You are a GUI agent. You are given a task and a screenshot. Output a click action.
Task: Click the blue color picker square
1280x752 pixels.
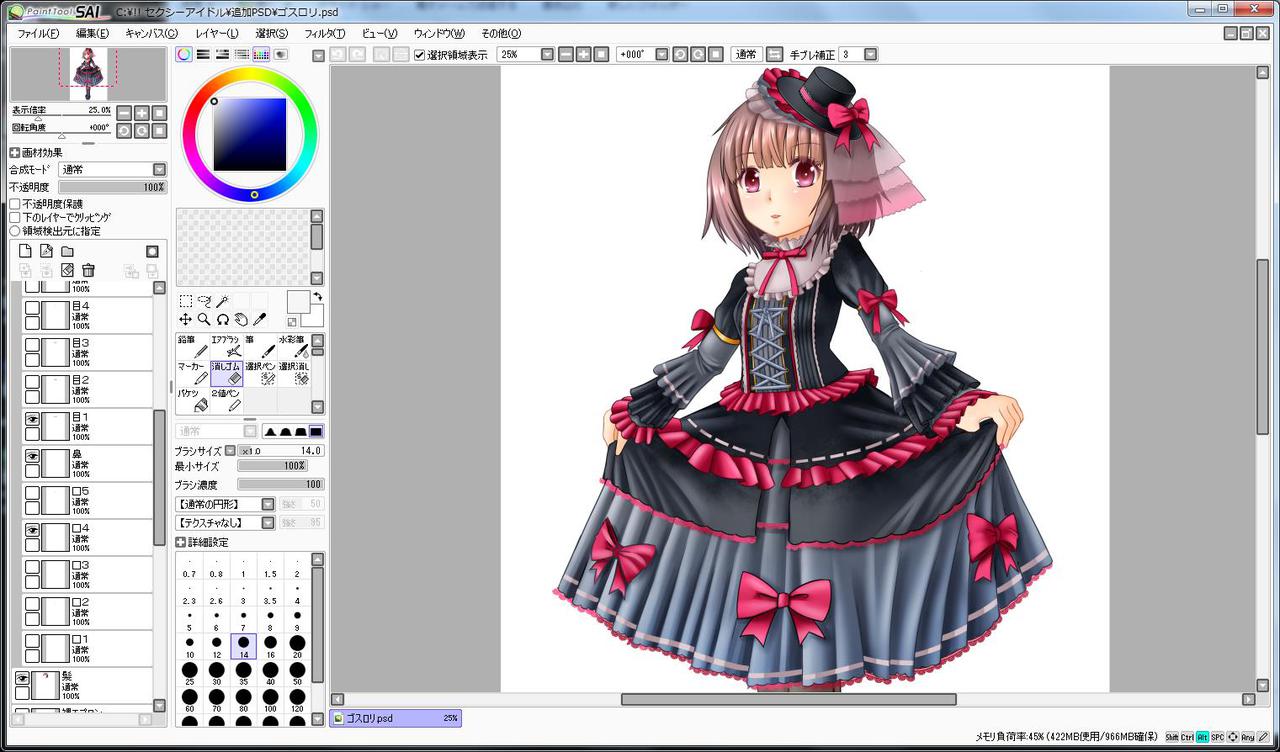[250, 134]
